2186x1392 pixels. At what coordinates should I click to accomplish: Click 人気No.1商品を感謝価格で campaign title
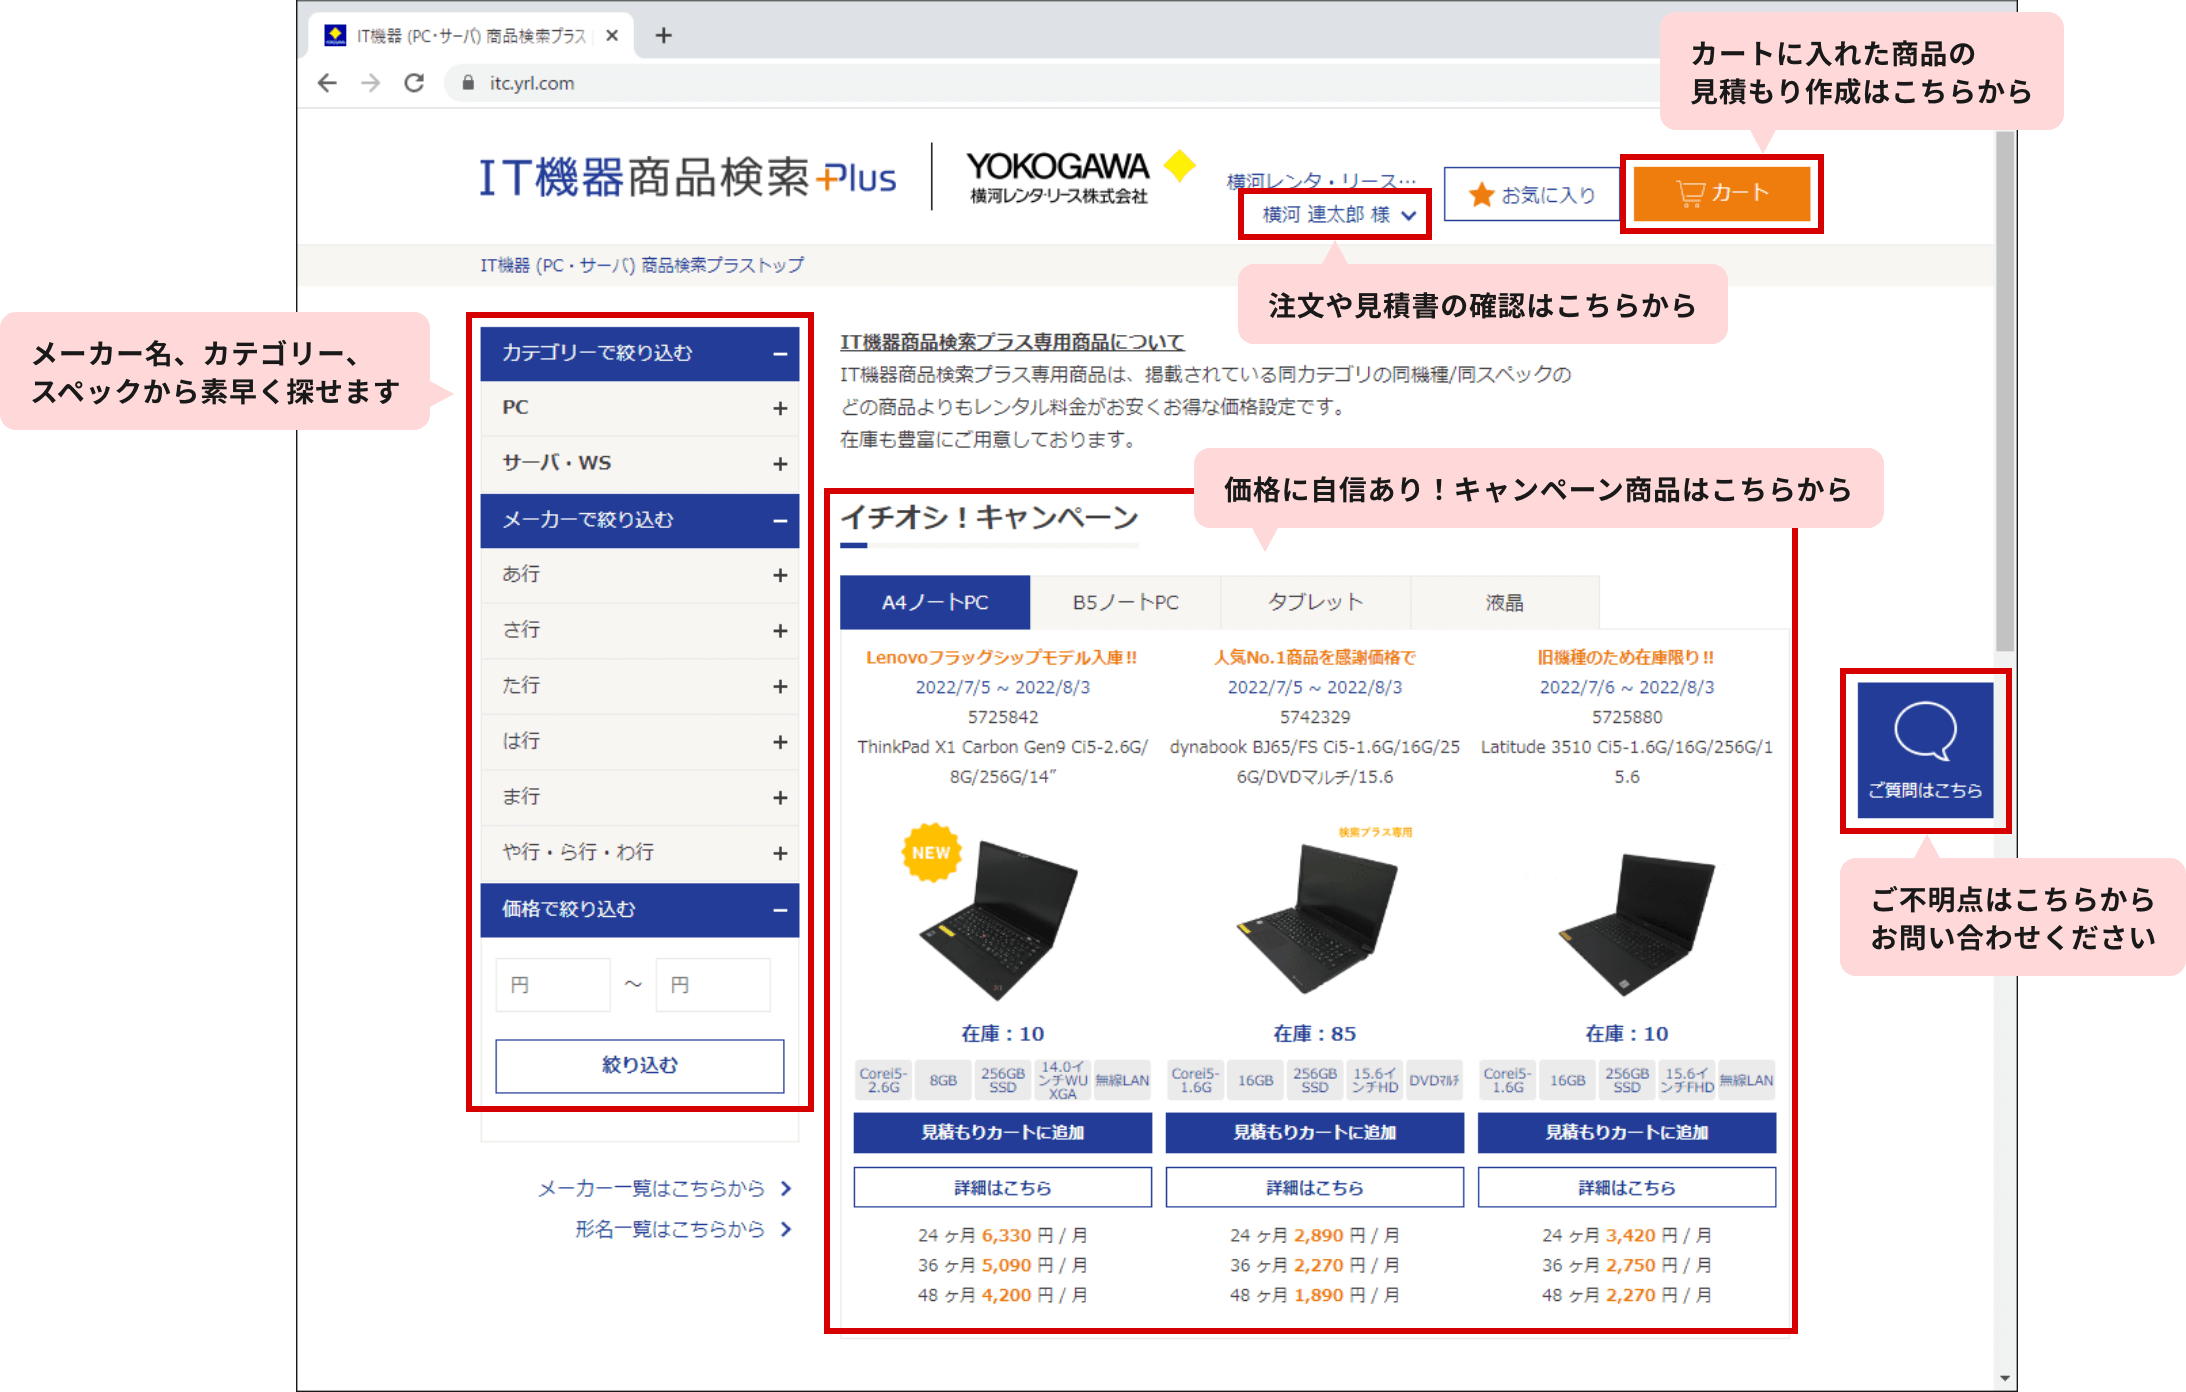point(1315,657)
